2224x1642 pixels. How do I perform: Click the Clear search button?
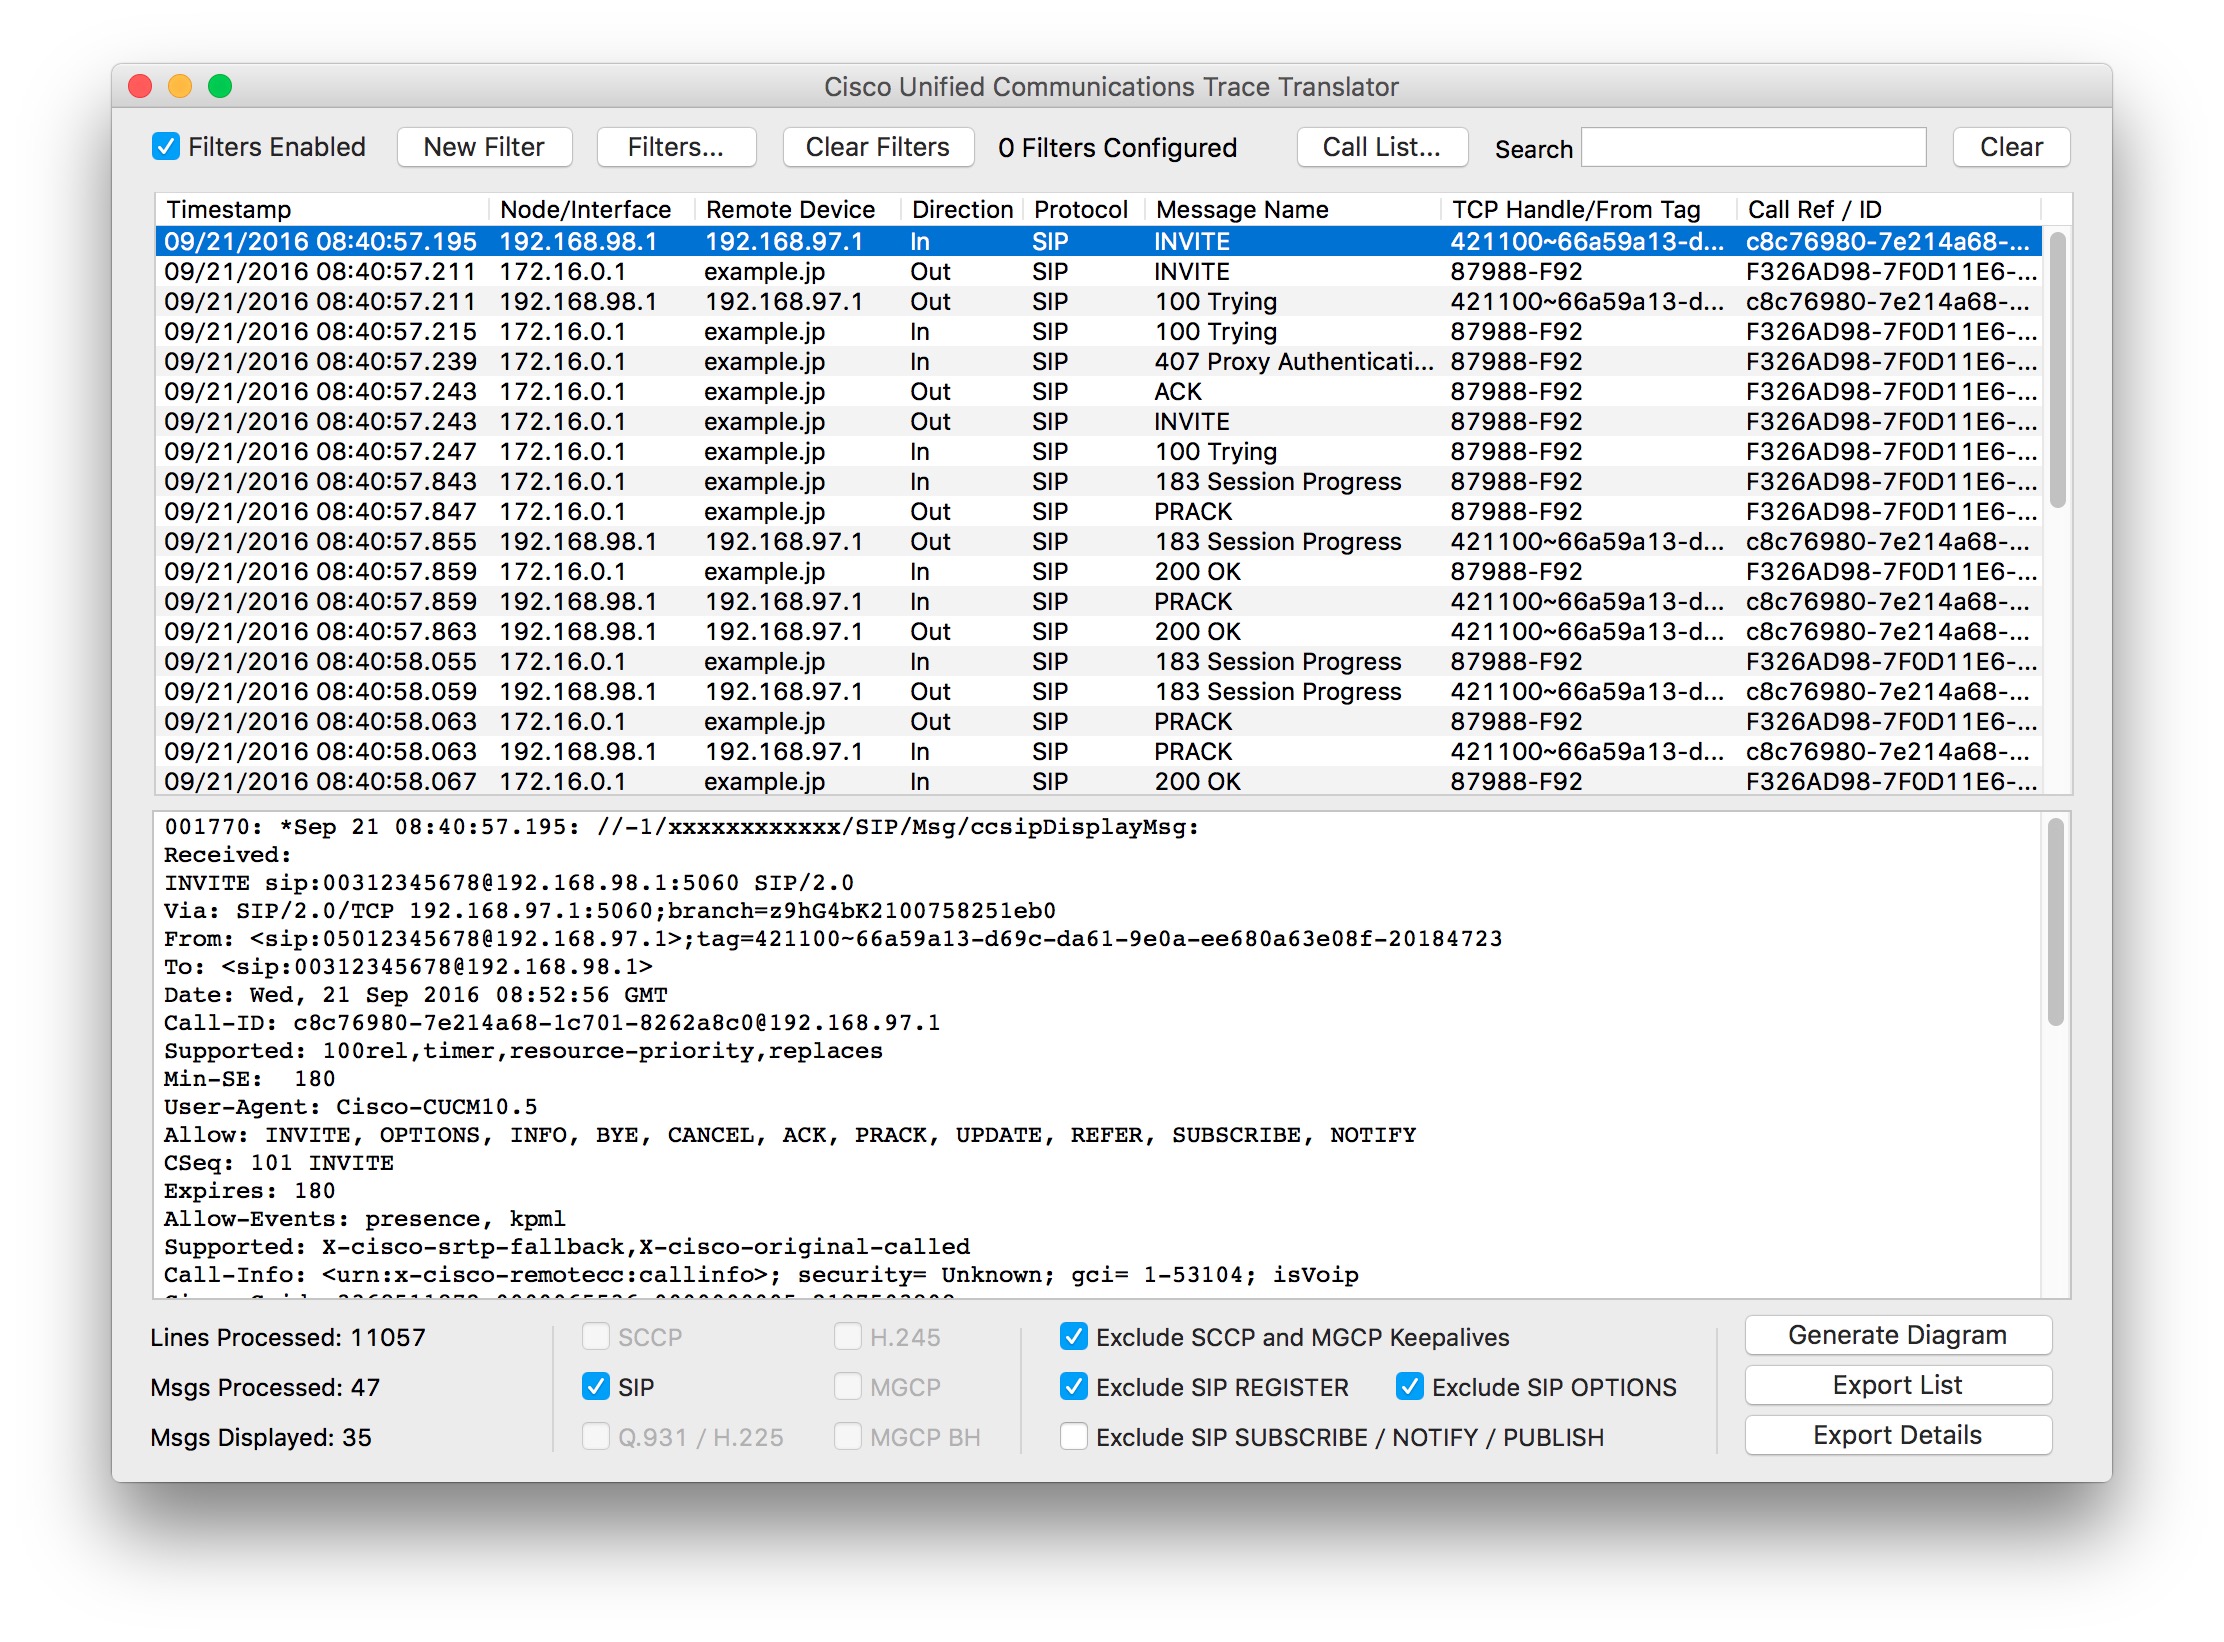pyautogui.click(x=2011, y=147)
